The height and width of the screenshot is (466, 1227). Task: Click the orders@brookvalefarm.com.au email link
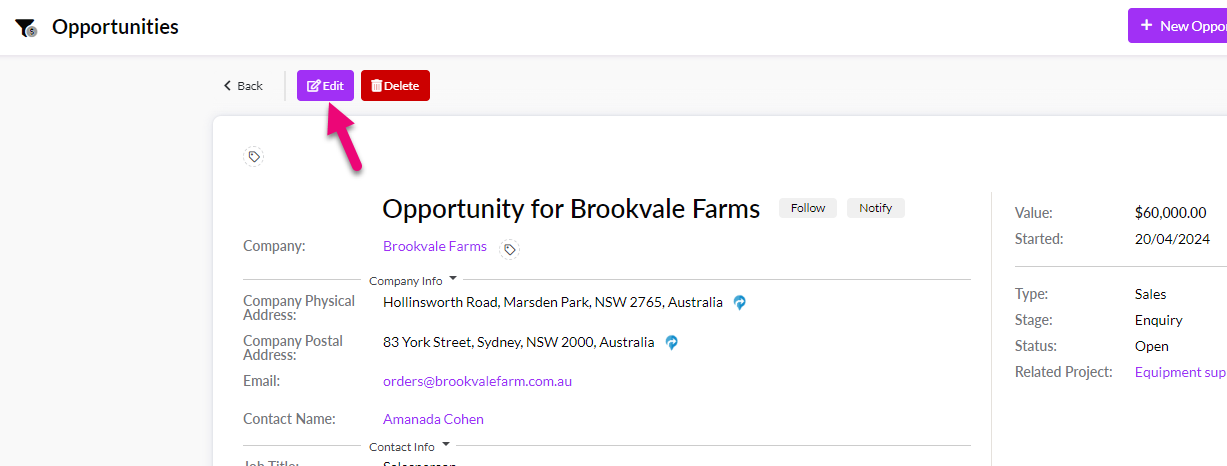[477, 381]
